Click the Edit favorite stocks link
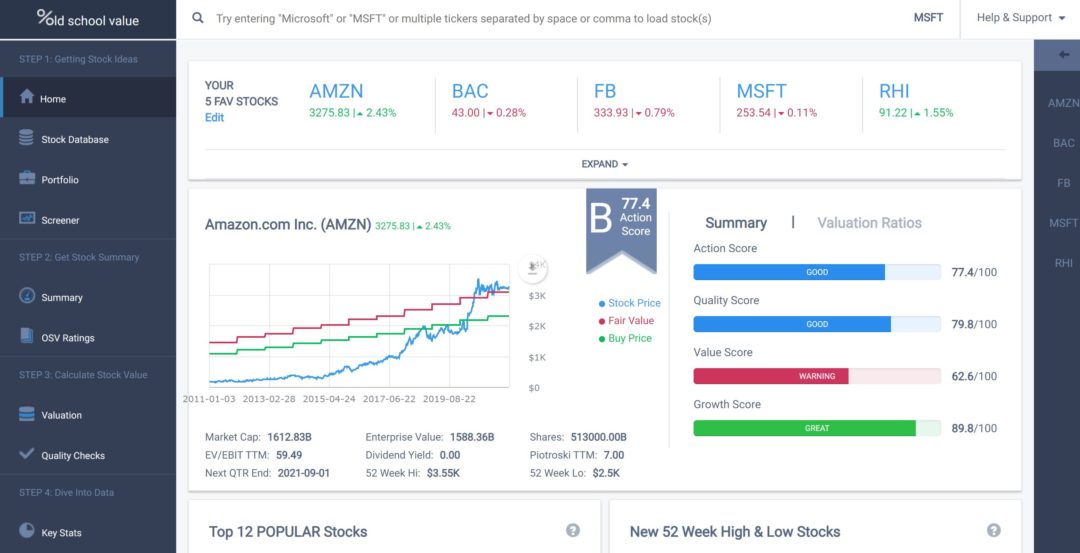 tap(214, 118)
